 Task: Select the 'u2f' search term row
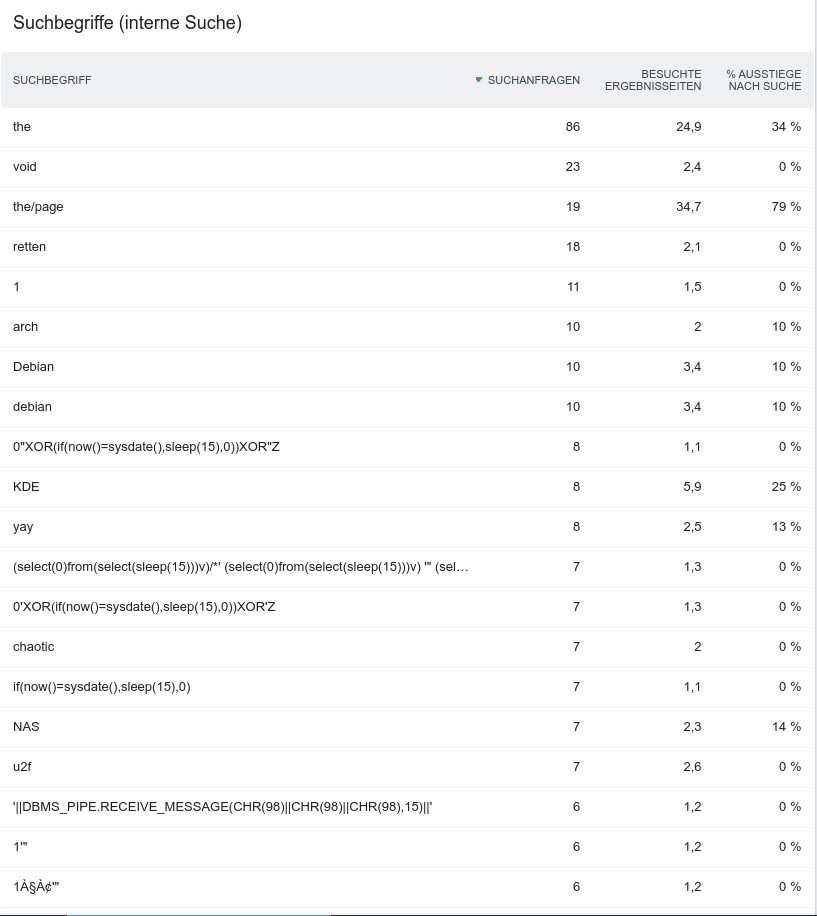[x=23, y=767]
